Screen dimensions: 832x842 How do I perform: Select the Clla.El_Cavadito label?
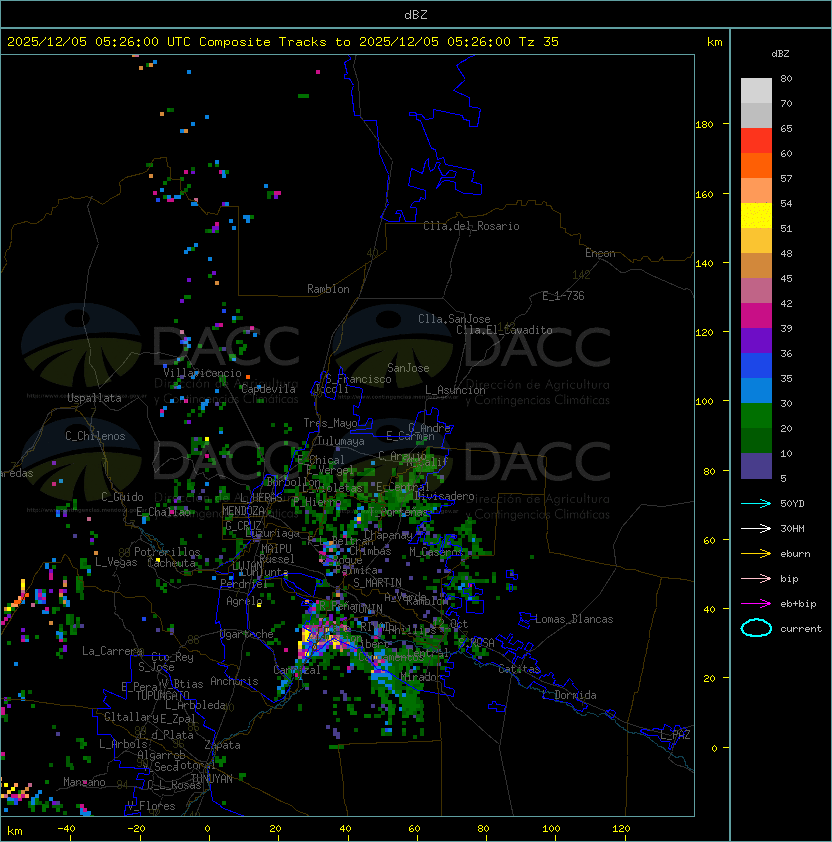point(504,330)
